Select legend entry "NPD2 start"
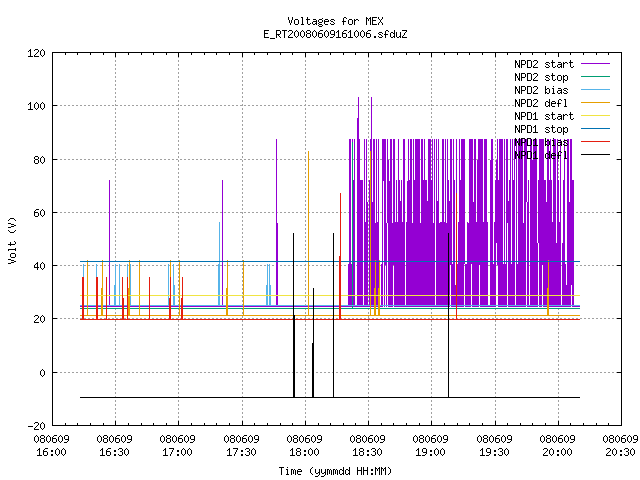 544,64
